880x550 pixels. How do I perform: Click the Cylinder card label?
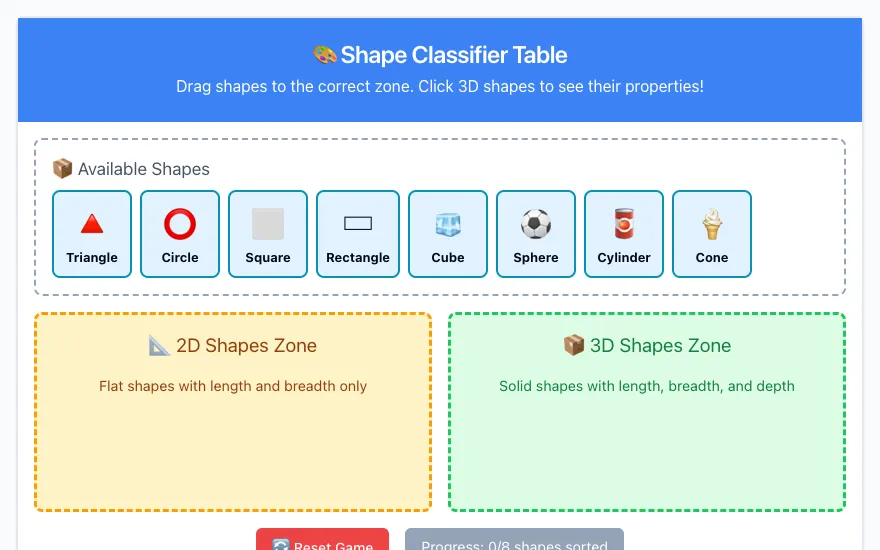coord(624,258)
